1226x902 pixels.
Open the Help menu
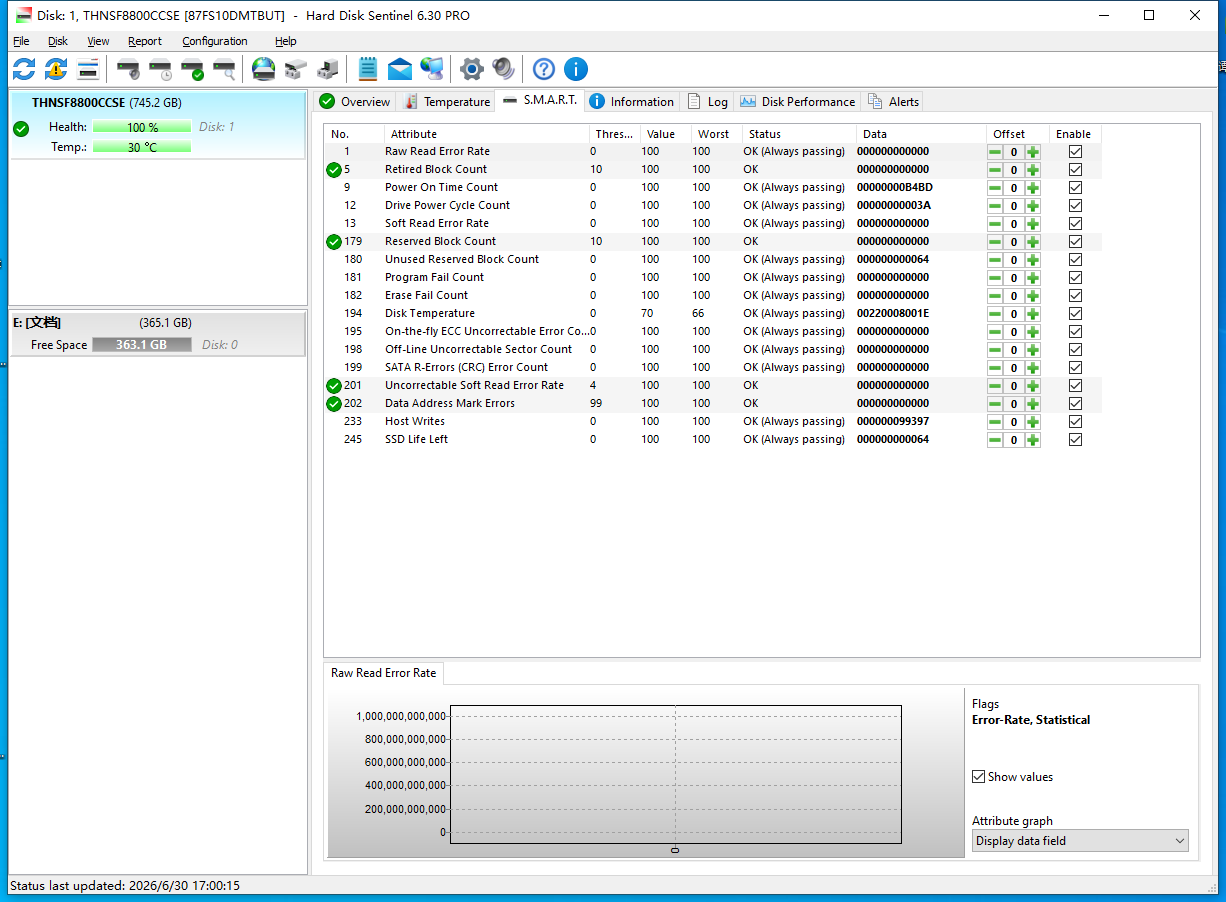(x=286, y=41)
